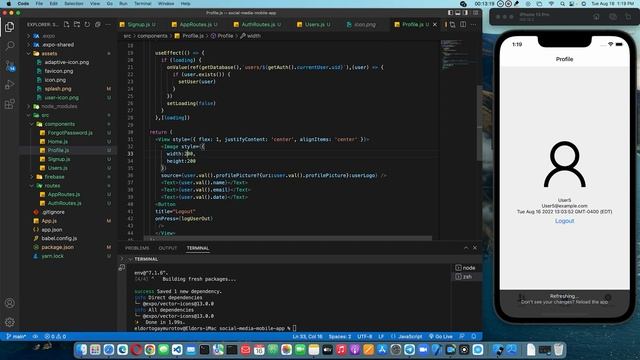Open the Run and Debug view

coord(9,84)
